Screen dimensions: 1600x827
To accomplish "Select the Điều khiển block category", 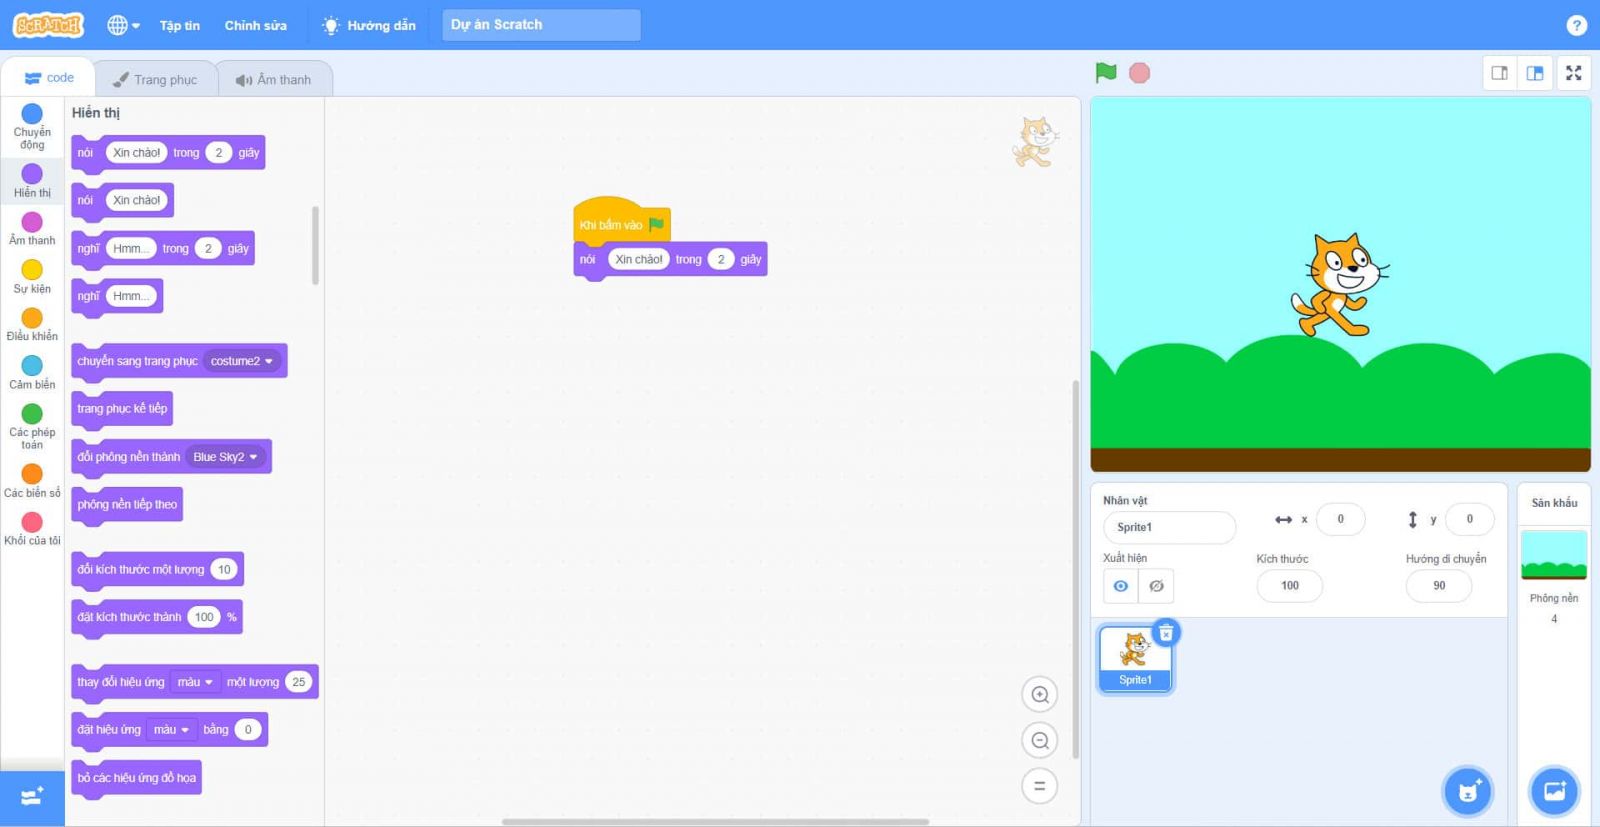I will (x=32, y=325).
